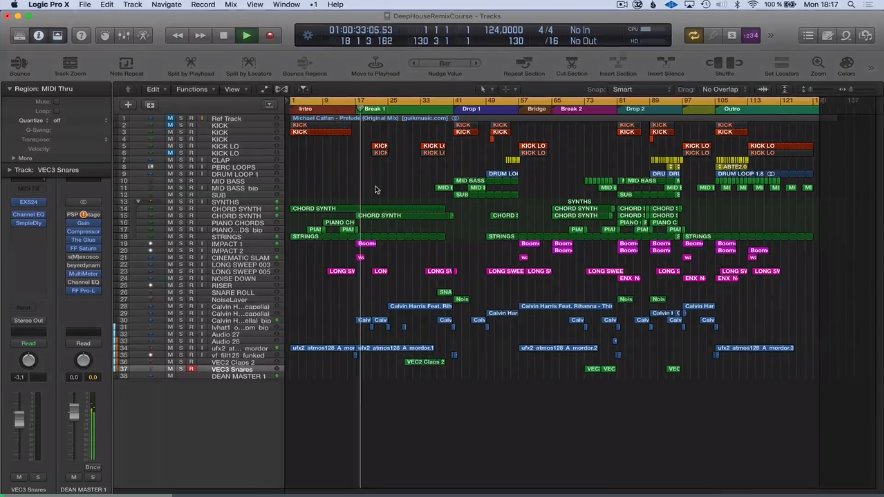The image size is (884, 497).
Task: Click the Repeat Section icon
Action: [524, 63]
